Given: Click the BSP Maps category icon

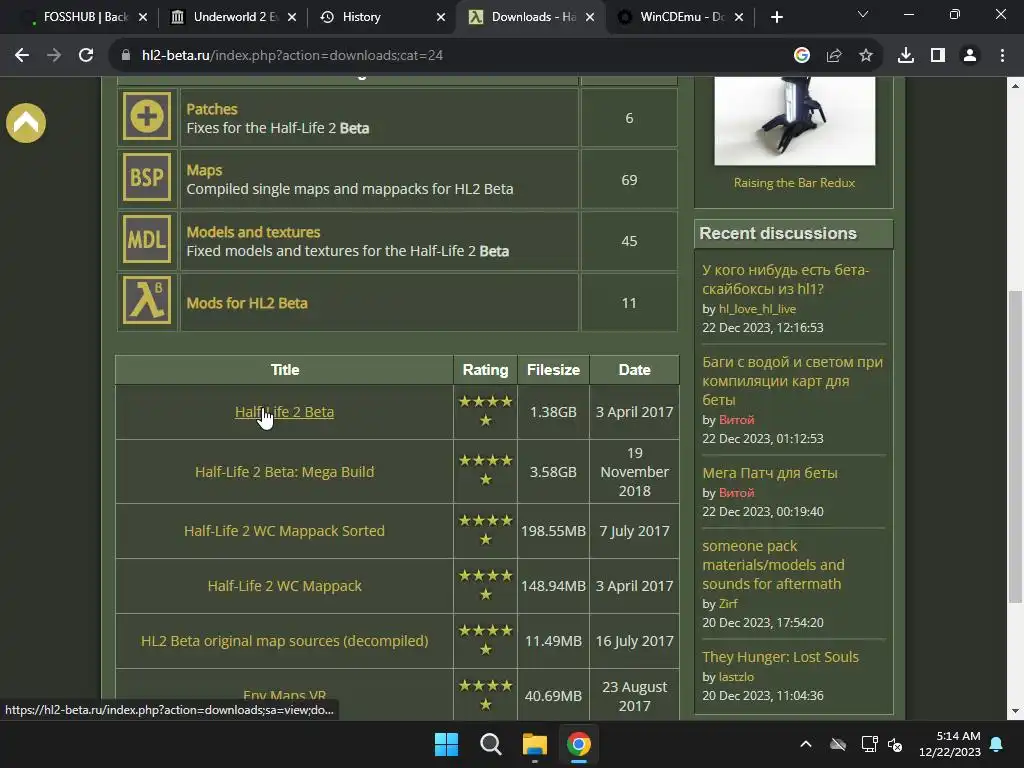Looking at the screenshot, I should (147, 178).
